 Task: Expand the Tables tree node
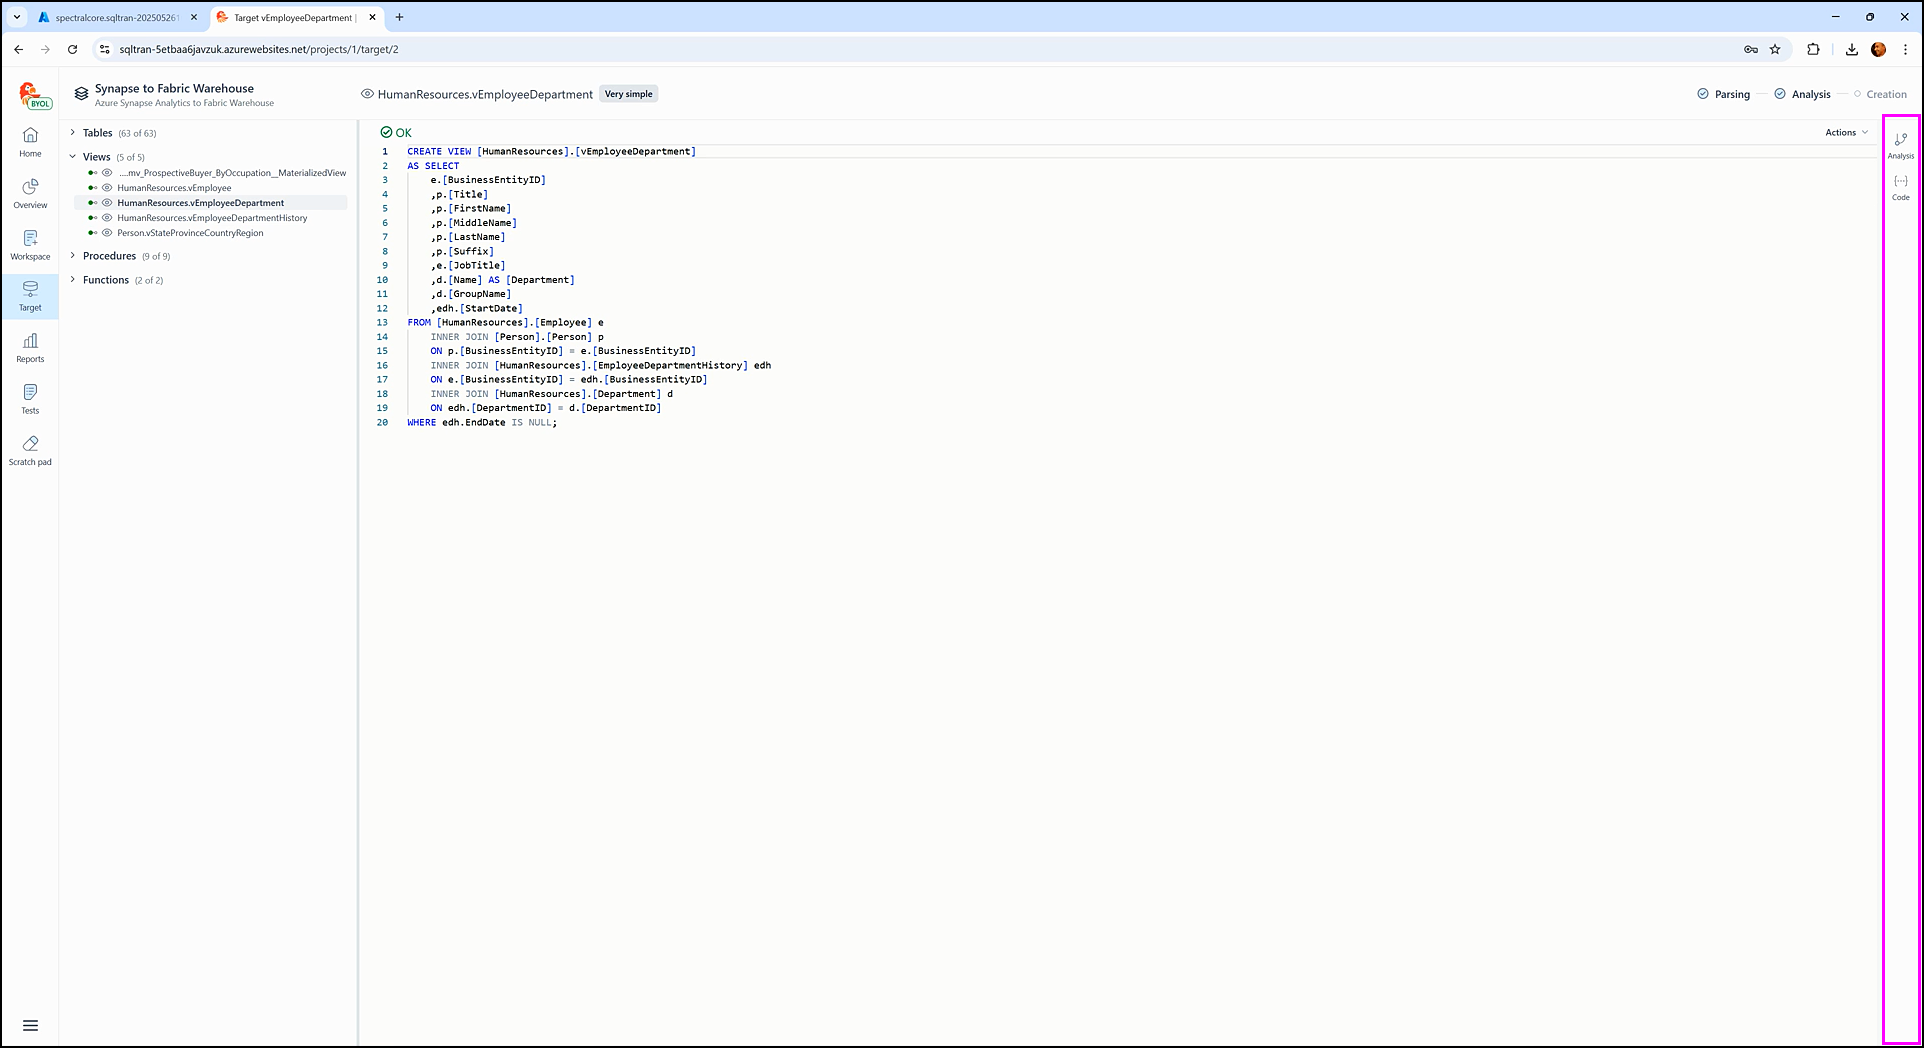pos(73,133)
